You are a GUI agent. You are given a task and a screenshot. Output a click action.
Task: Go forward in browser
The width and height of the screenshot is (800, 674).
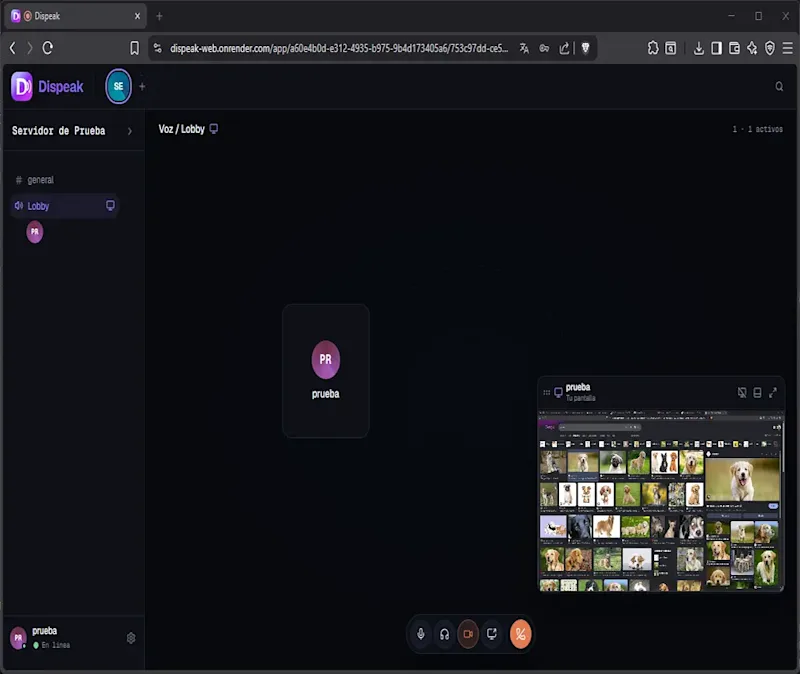(x=30, y=48)
